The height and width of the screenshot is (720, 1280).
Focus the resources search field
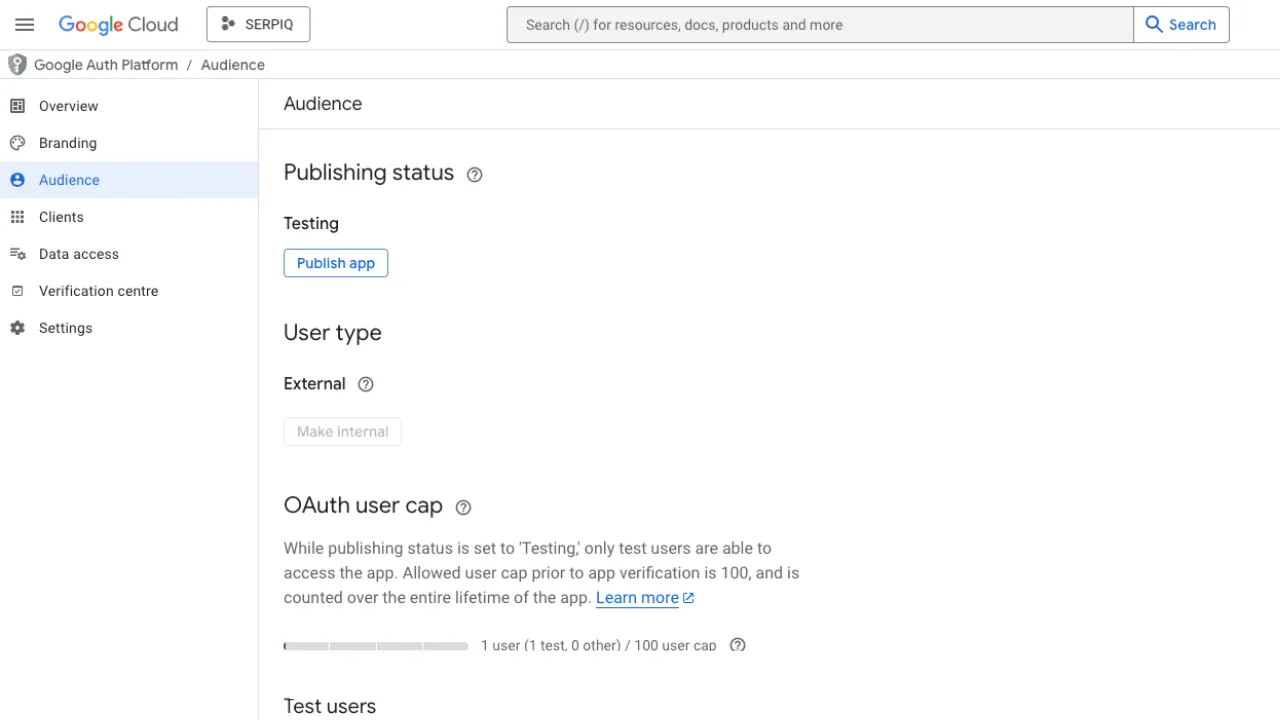(820, 25)
